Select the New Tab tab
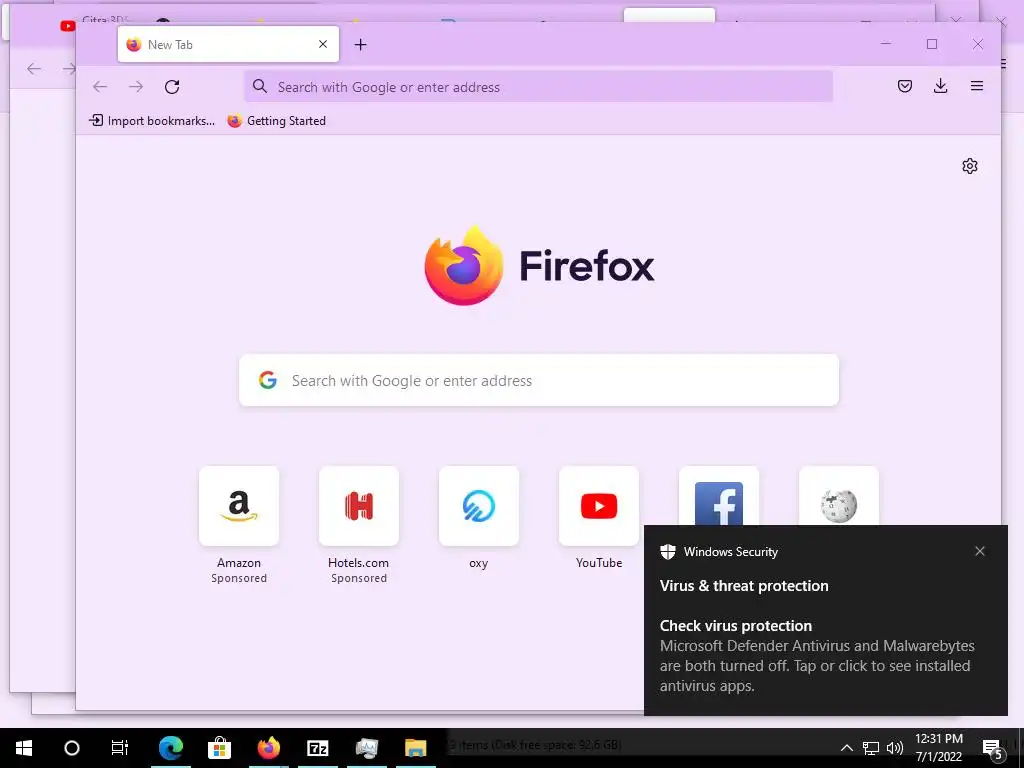Screen dimensions: 1024x768 click(x=228, y=44)
